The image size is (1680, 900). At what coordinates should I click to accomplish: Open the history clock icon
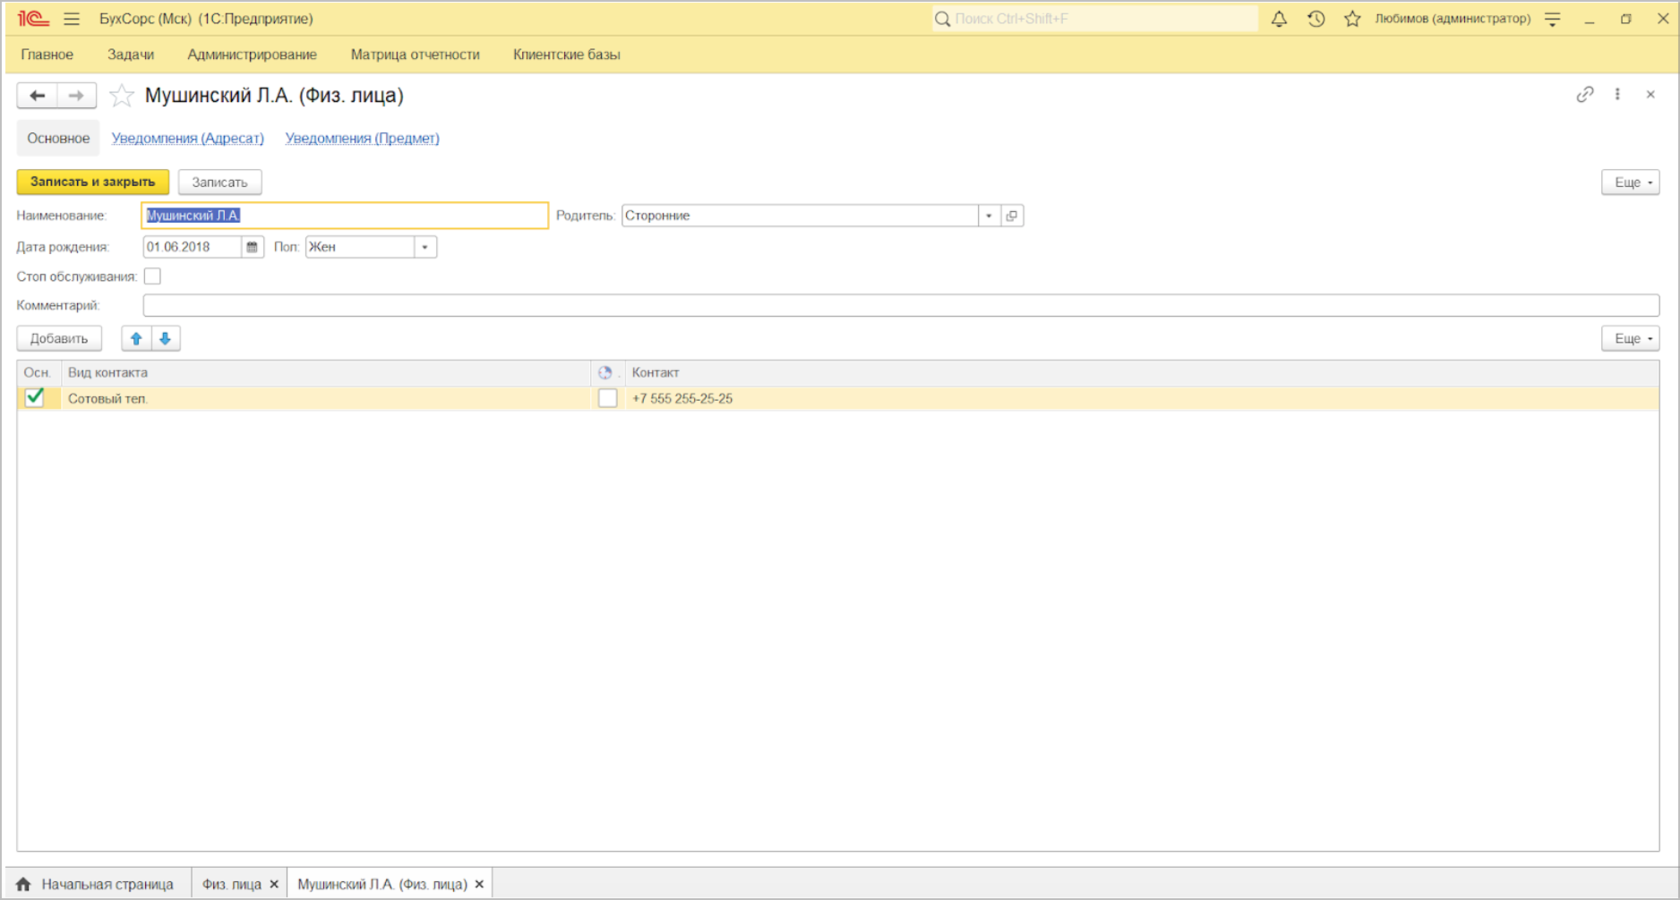1316,19
